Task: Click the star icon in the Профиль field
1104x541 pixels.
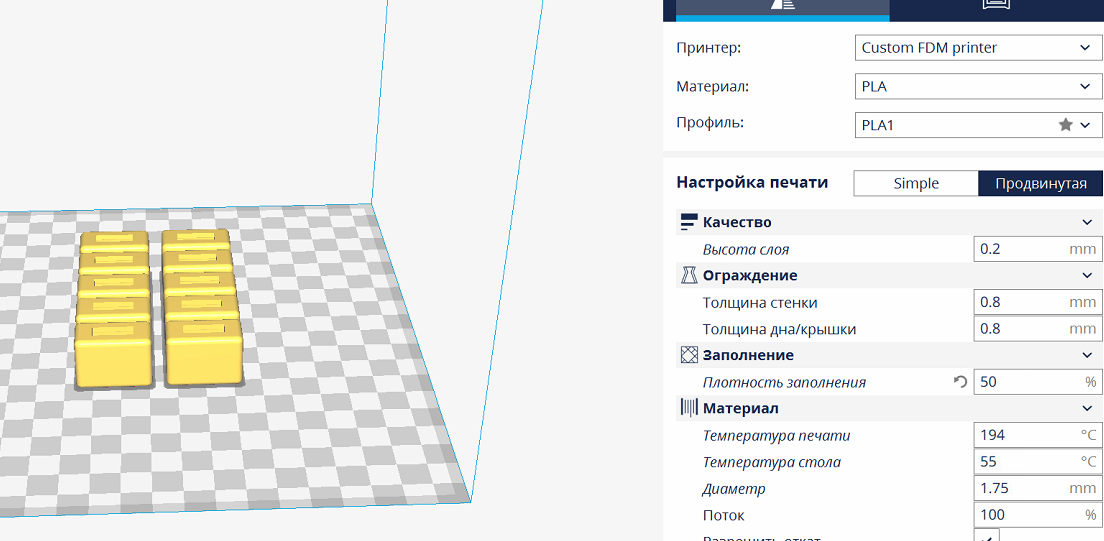Action: click(x=1066, y=125)
